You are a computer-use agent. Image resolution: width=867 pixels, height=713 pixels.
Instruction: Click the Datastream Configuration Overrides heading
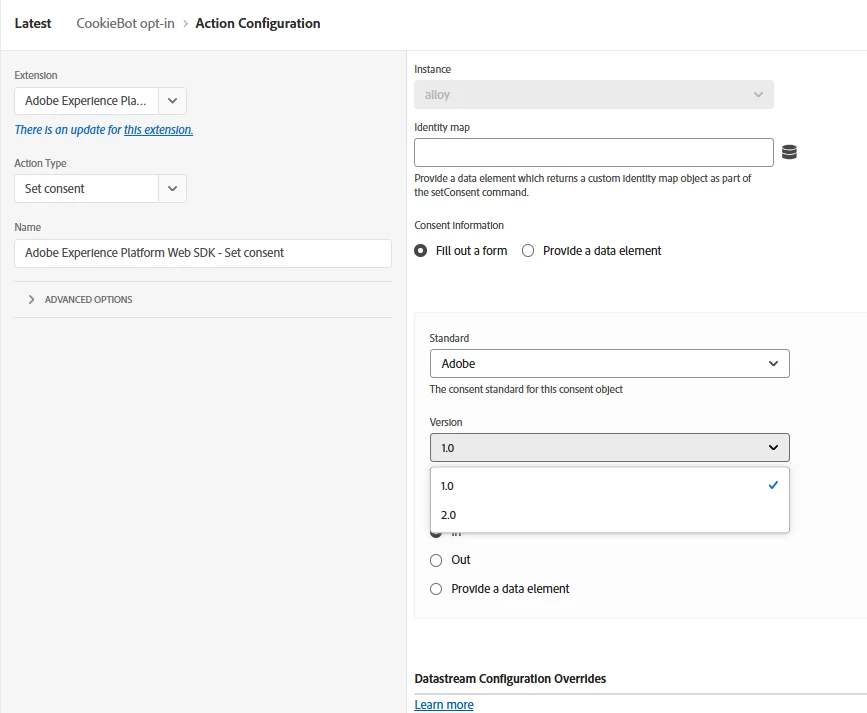point(510,679)
